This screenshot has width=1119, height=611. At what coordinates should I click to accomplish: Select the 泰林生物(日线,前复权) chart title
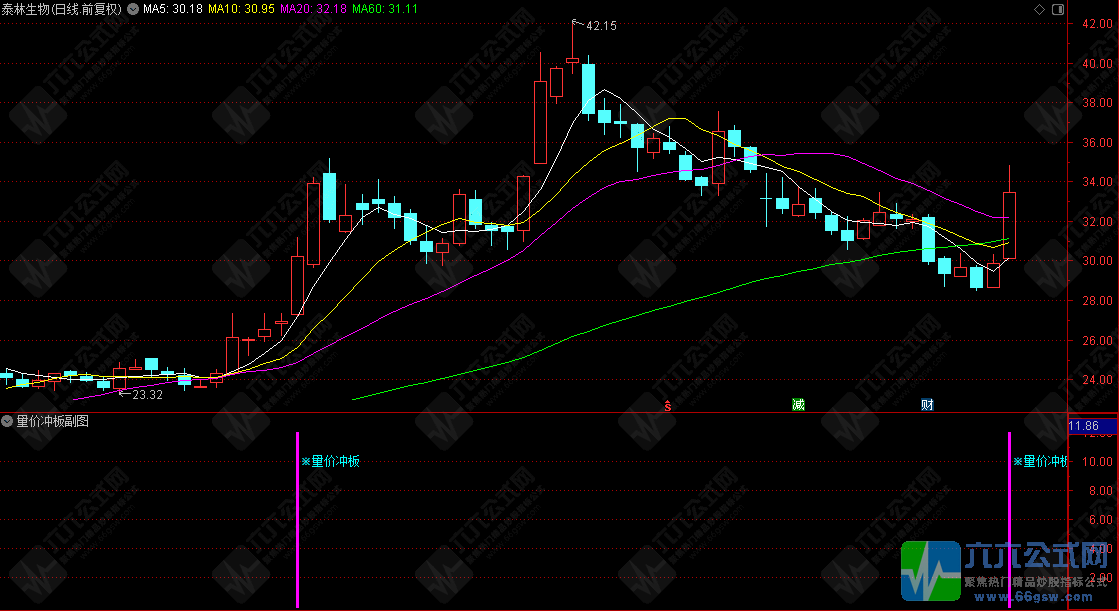tap(62, 9)
